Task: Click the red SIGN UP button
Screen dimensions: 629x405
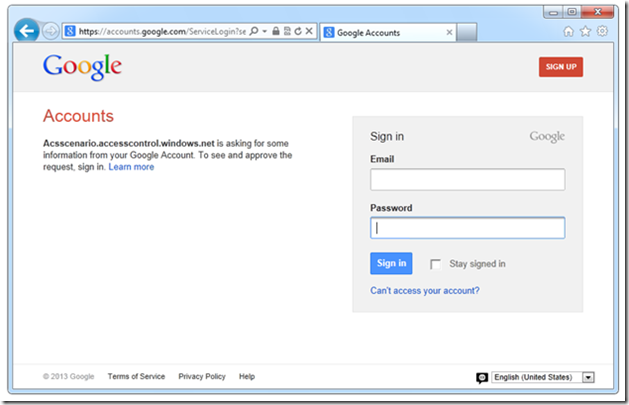Action: pyautogui.click(x=561, y=67)
